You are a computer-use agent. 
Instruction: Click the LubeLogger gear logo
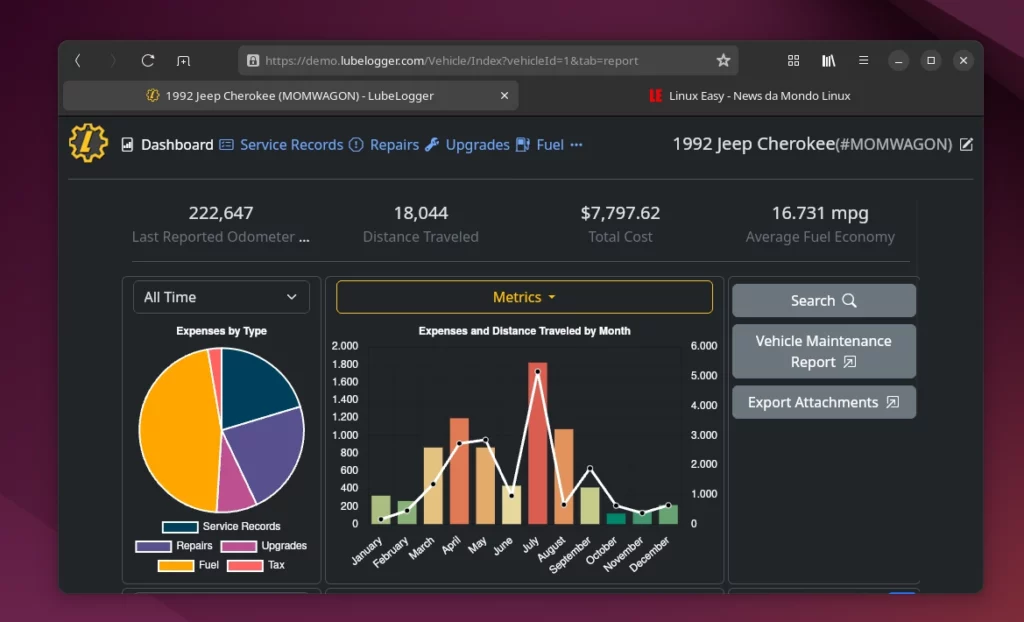coord(88,143)
